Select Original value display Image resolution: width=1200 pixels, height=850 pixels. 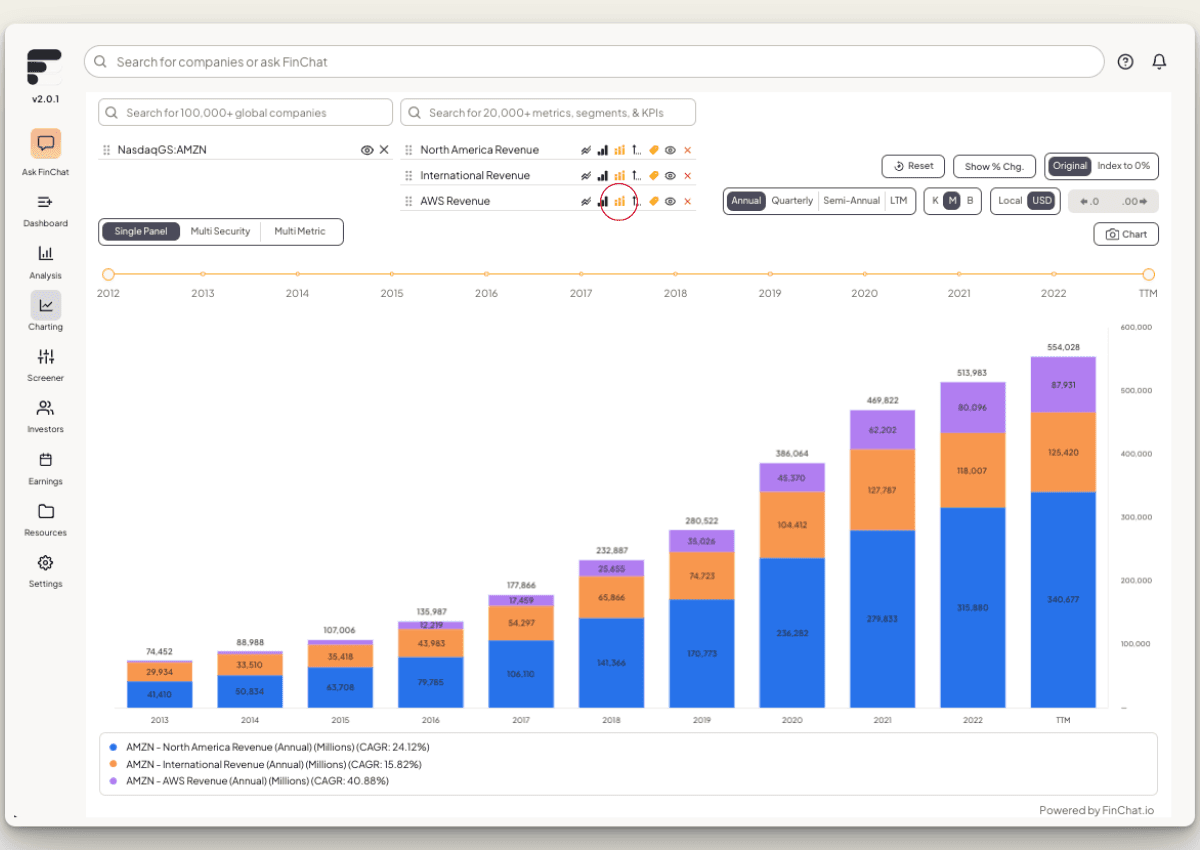coord(1069,166)
